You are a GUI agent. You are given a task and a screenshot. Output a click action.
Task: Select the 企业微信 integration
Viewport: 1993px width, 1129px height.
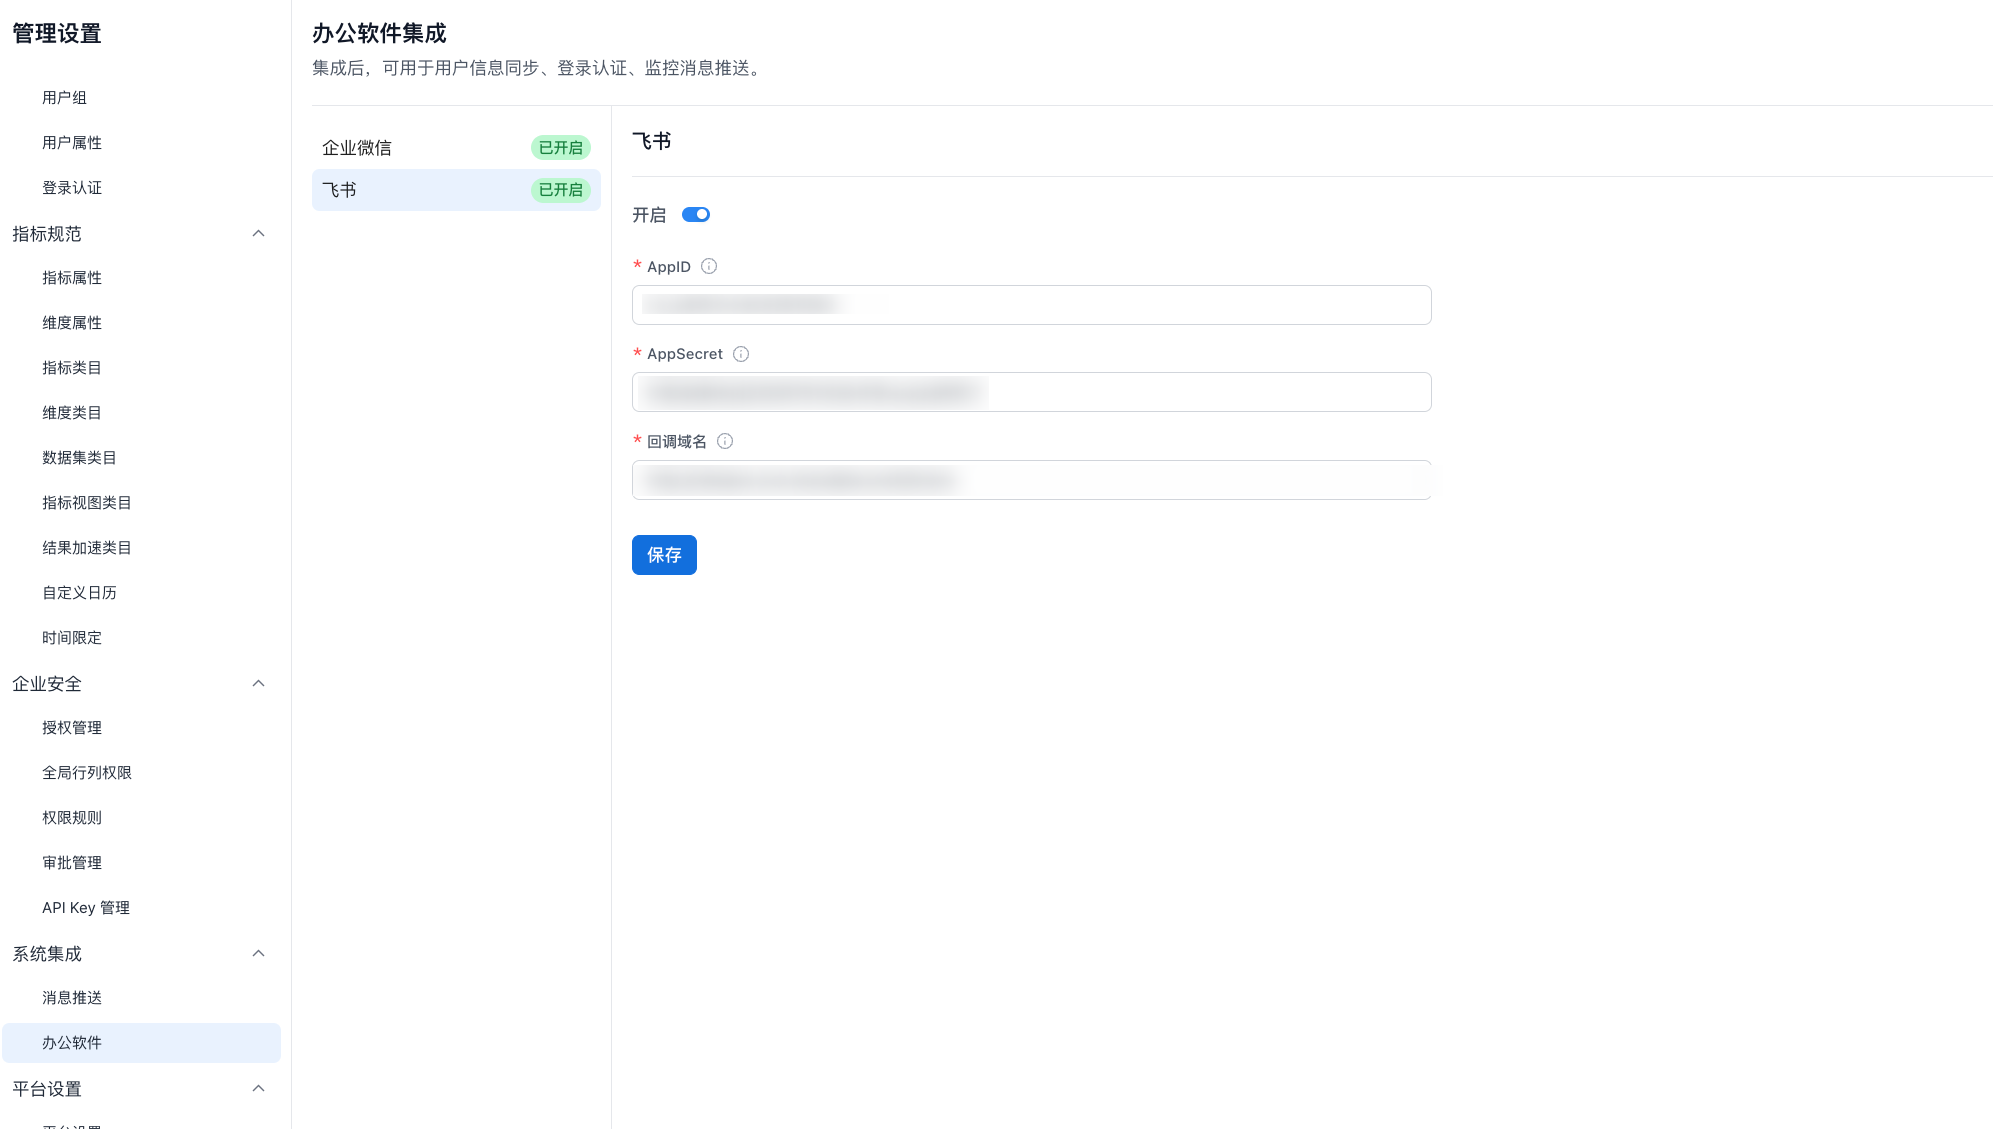(x=456, y=148)
